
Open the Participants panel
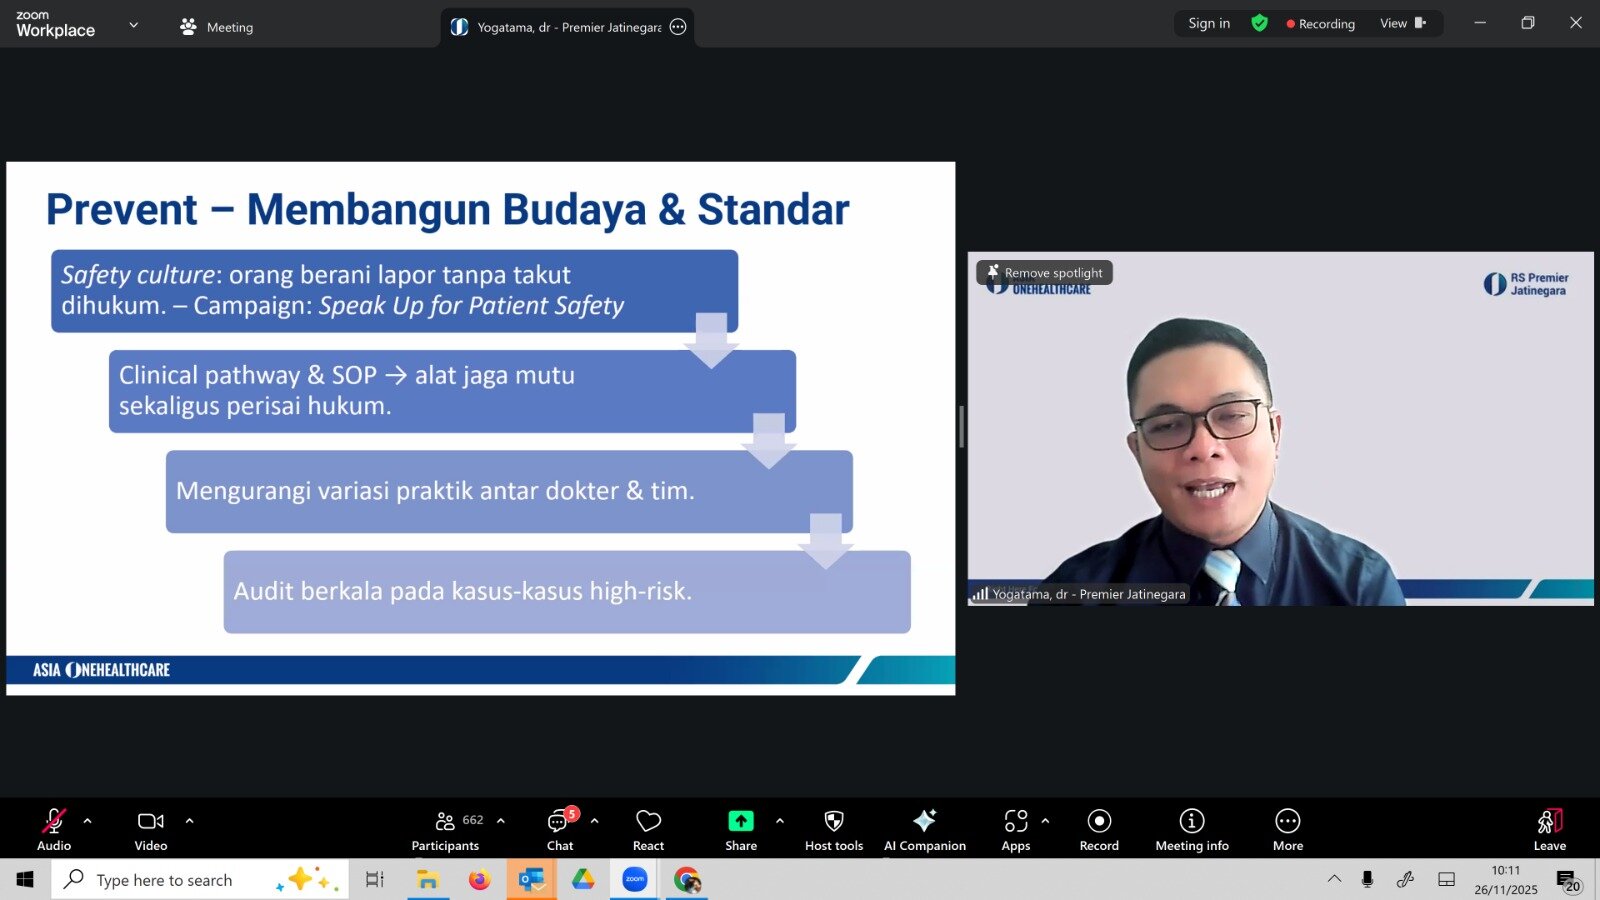click(x=446, y=829)
